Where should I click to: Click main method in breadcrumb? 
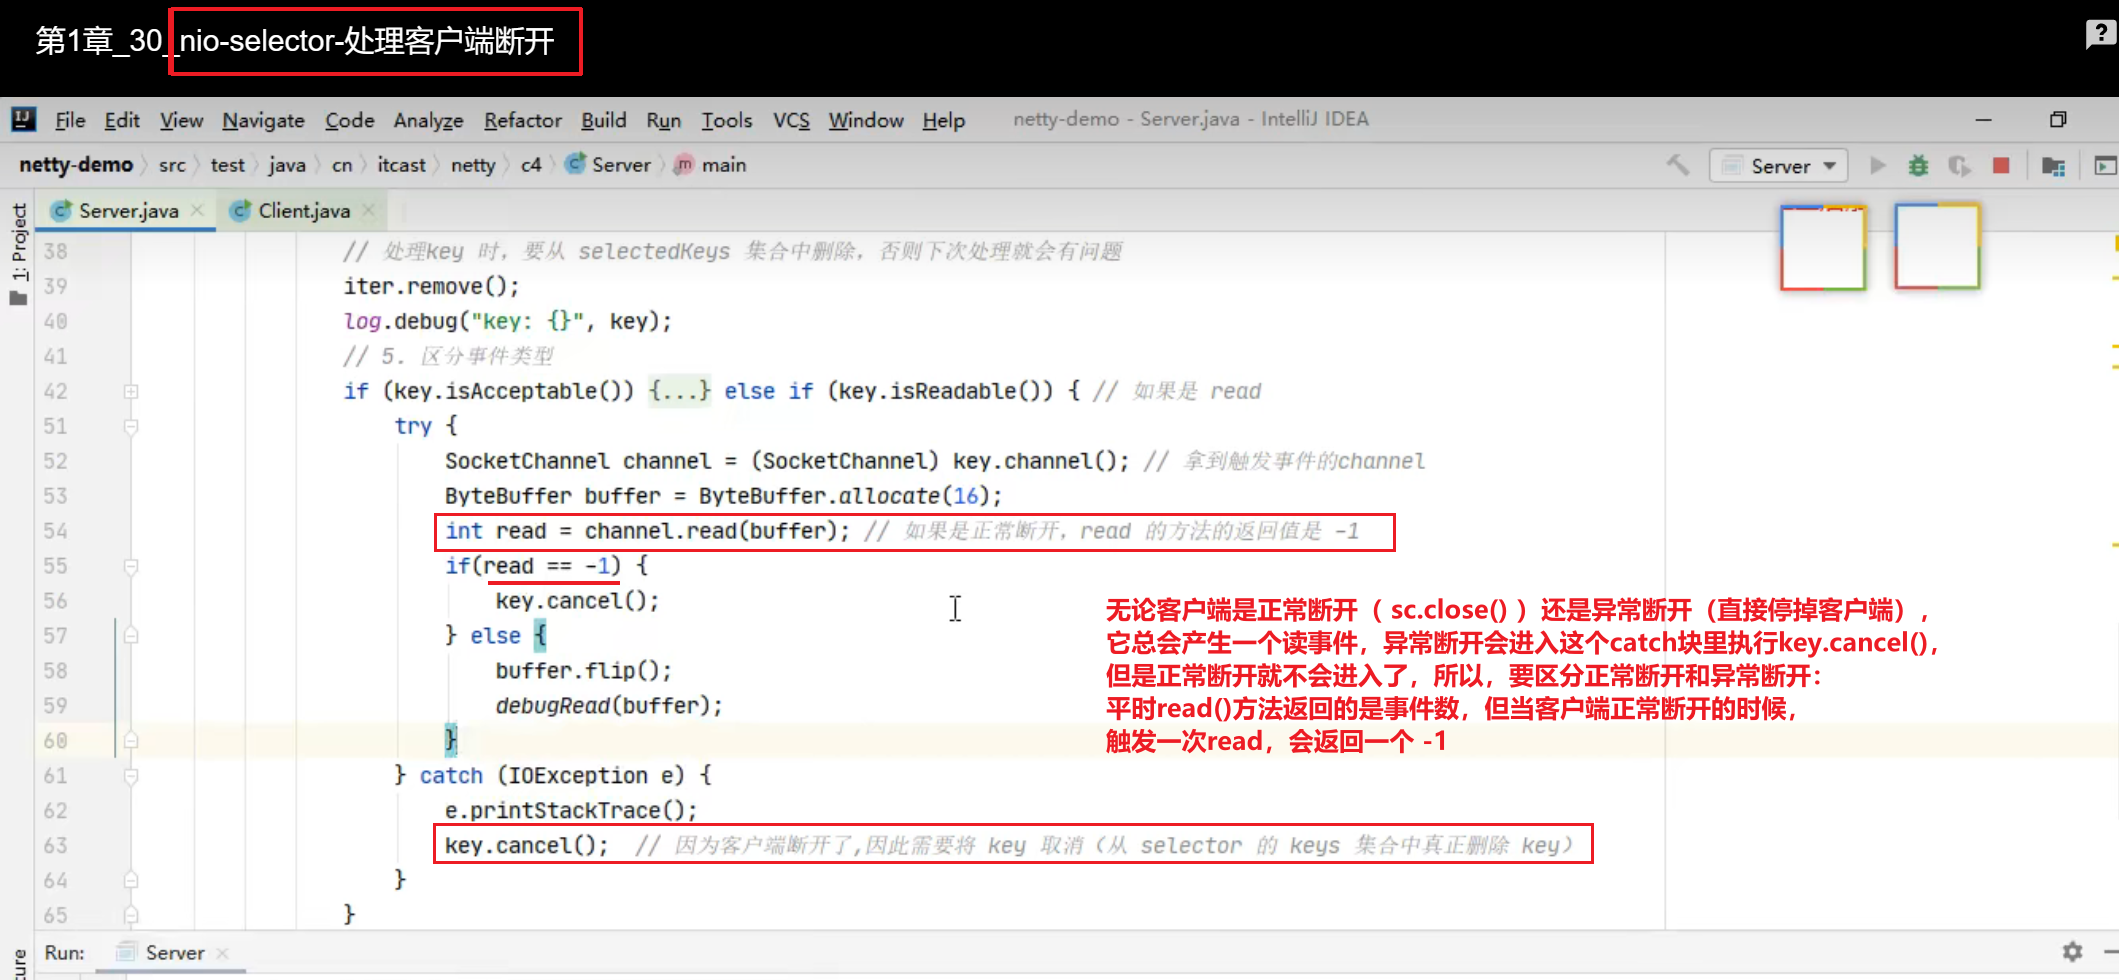(x=711, y=165)
